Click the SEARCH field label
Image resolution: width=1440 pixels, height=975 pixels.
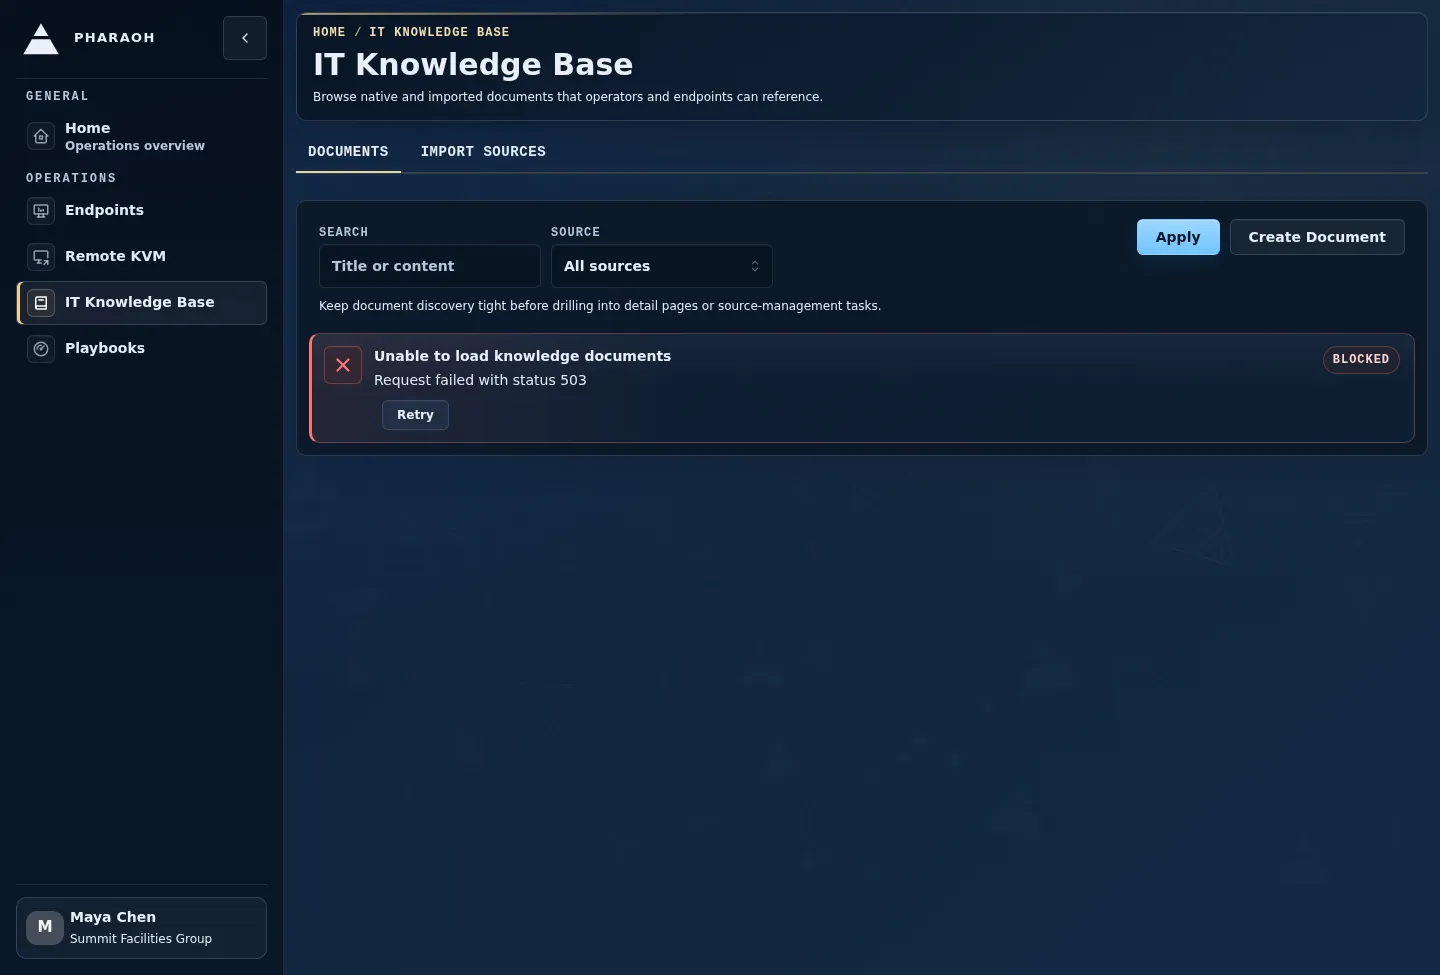point(343,232)
